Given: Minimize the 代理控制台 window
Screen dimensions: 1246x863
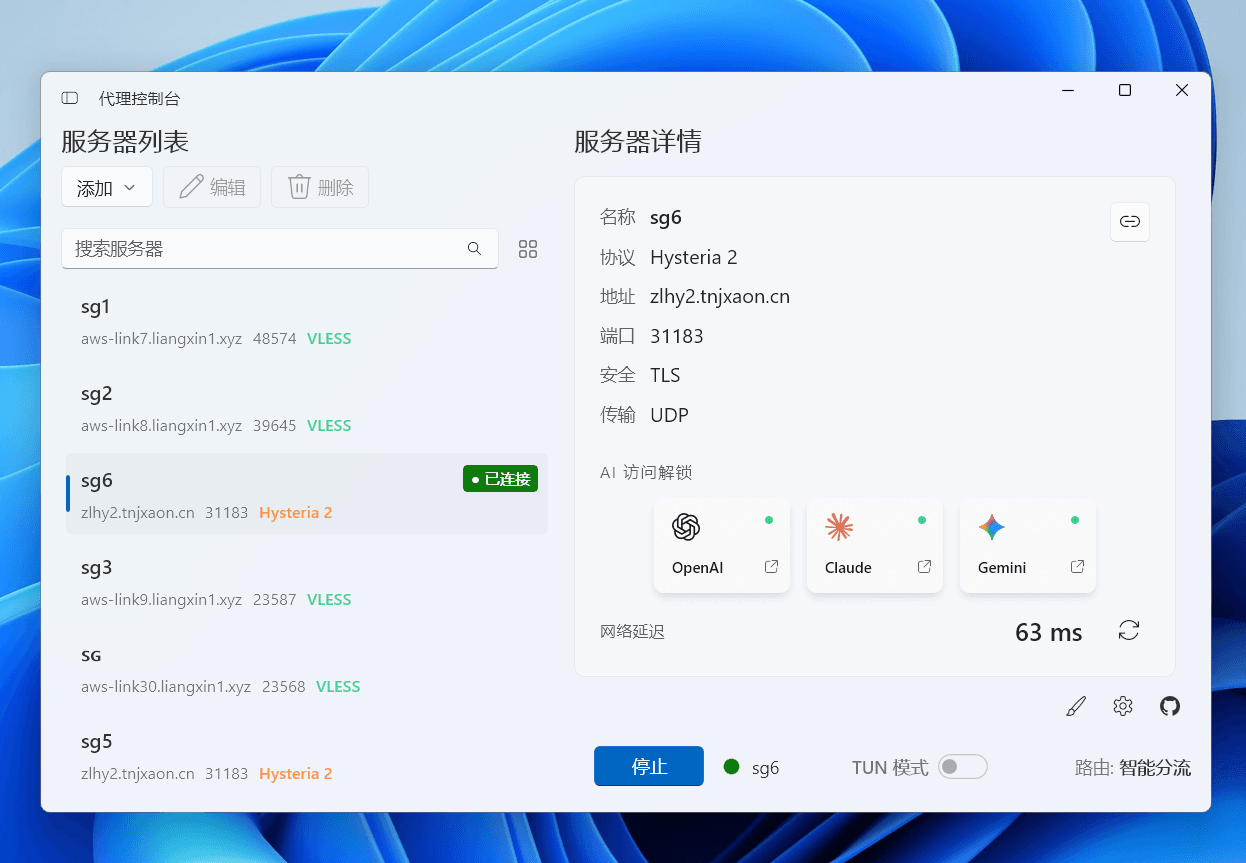Looking at the screenshot, I should click(x=1068, y=90).
